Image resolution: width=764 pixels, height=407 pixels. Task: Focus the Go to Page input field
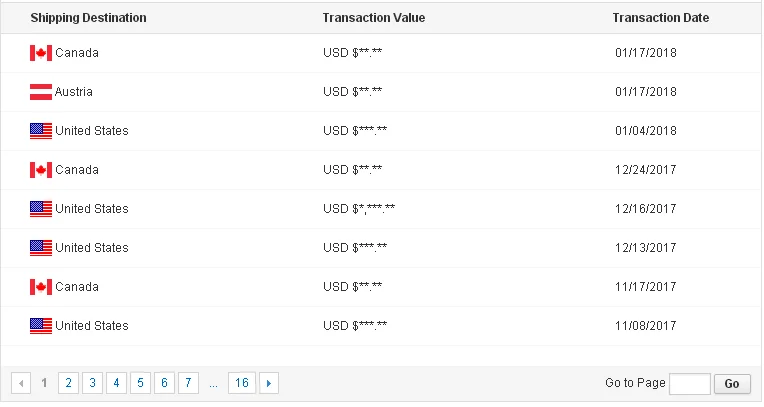[x=689, y=384]
